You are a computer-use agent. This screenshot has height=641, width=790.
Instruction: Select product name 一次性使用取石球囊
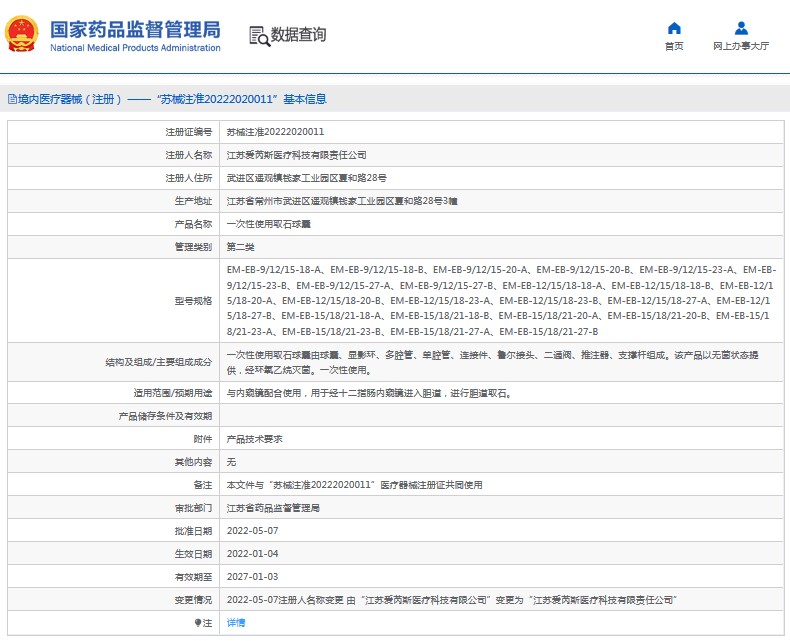coord(269,224)
